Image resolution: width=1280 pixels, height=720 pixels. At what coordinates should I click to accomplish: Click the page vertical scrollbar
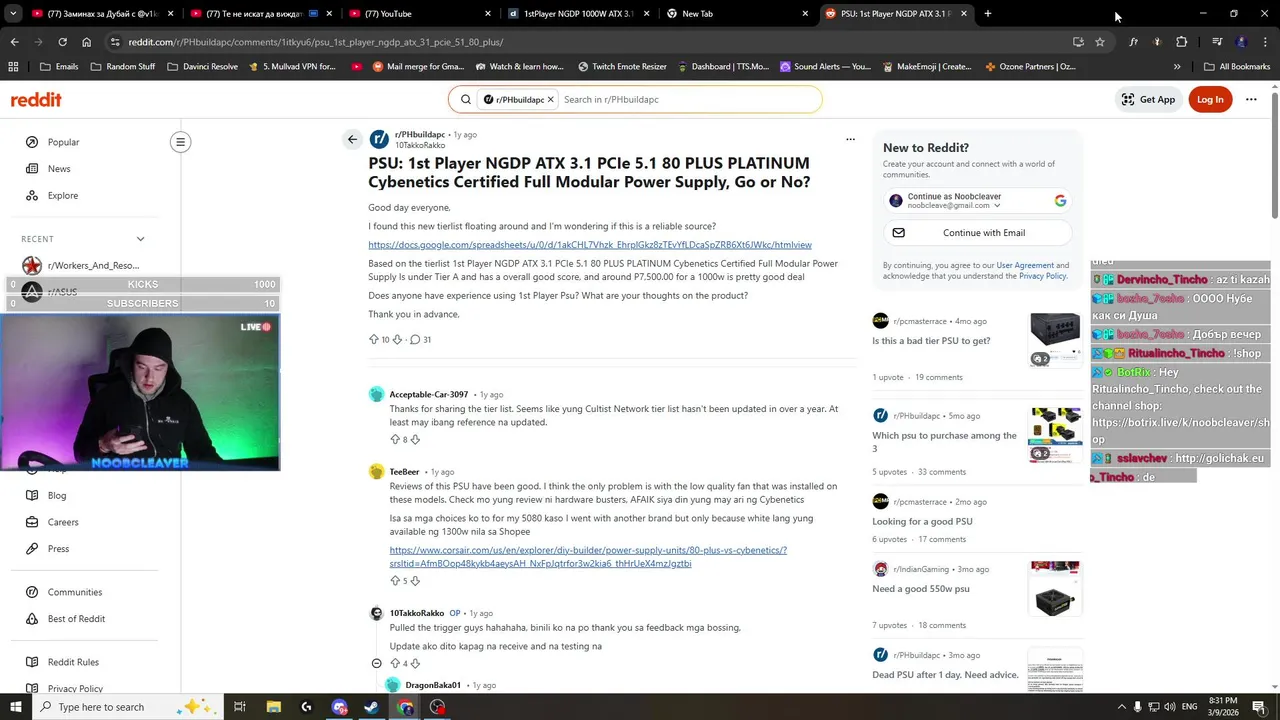click(1274, 155)
